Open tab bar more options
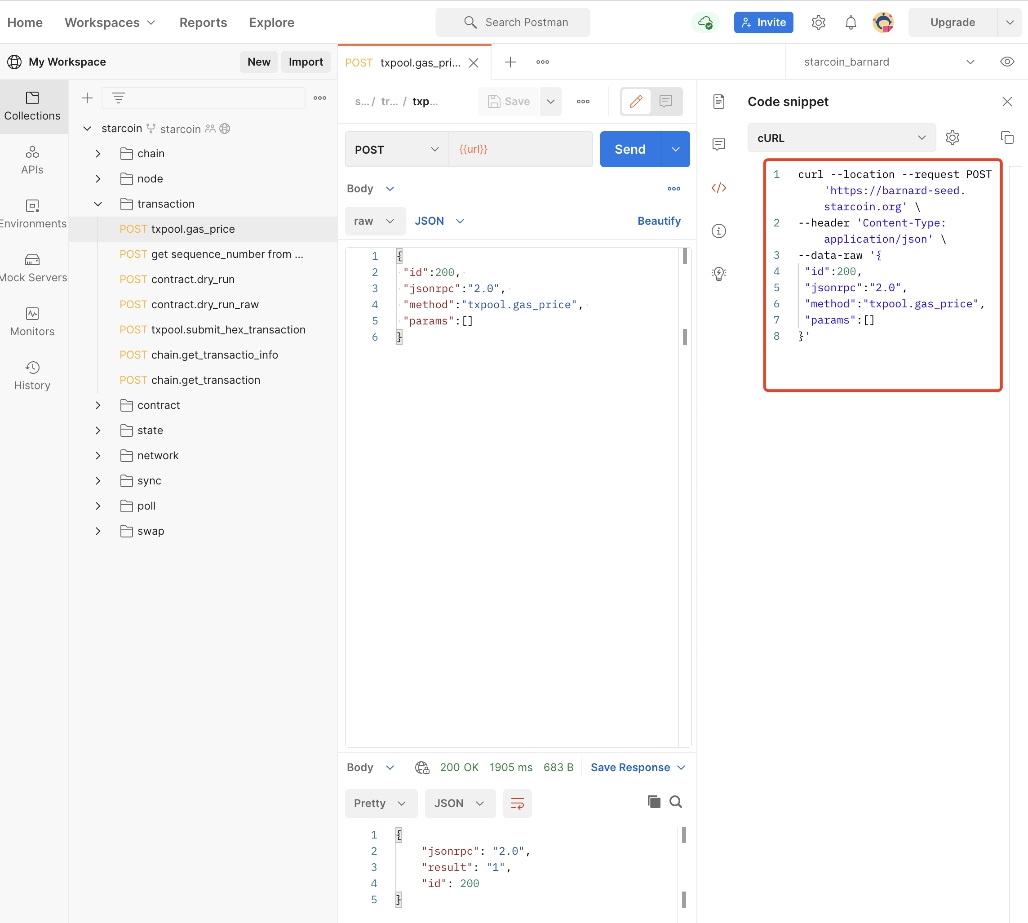 tap(542, 62)
